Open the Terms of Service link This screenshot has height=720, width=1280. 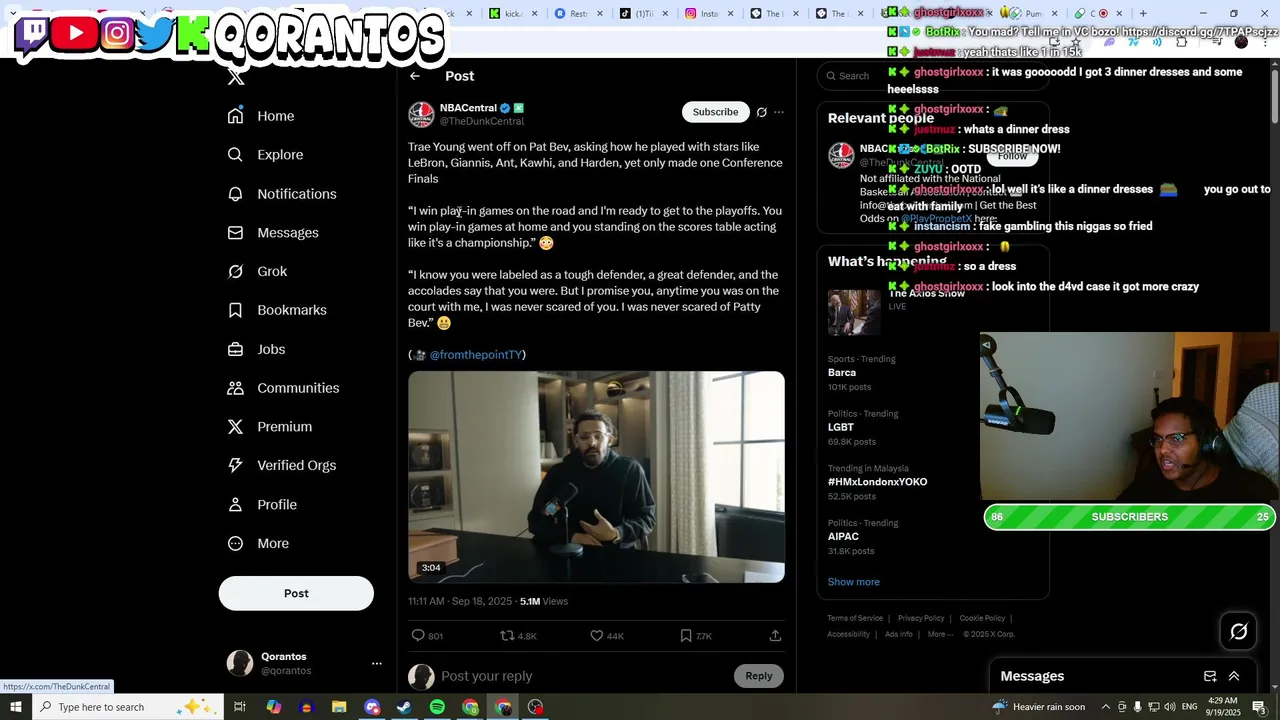coord(855,618)
